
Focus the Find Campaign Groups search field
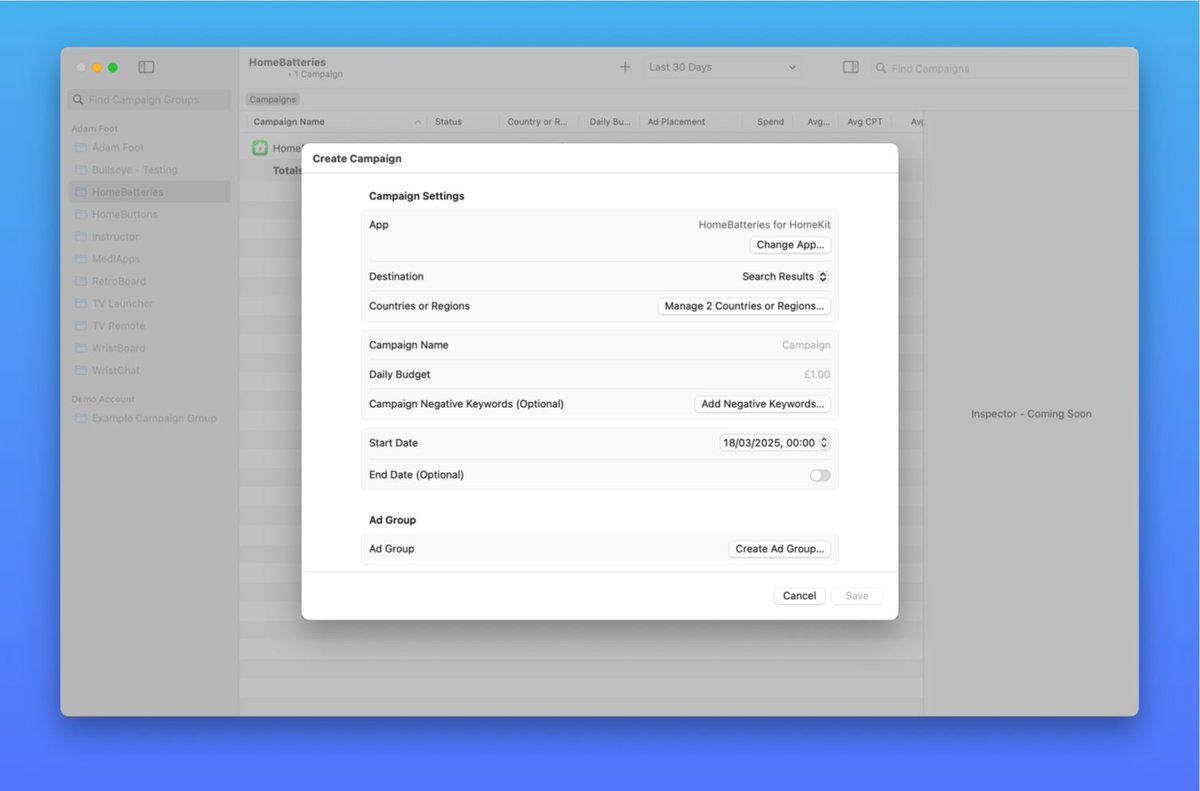click(x=149, y=100)
